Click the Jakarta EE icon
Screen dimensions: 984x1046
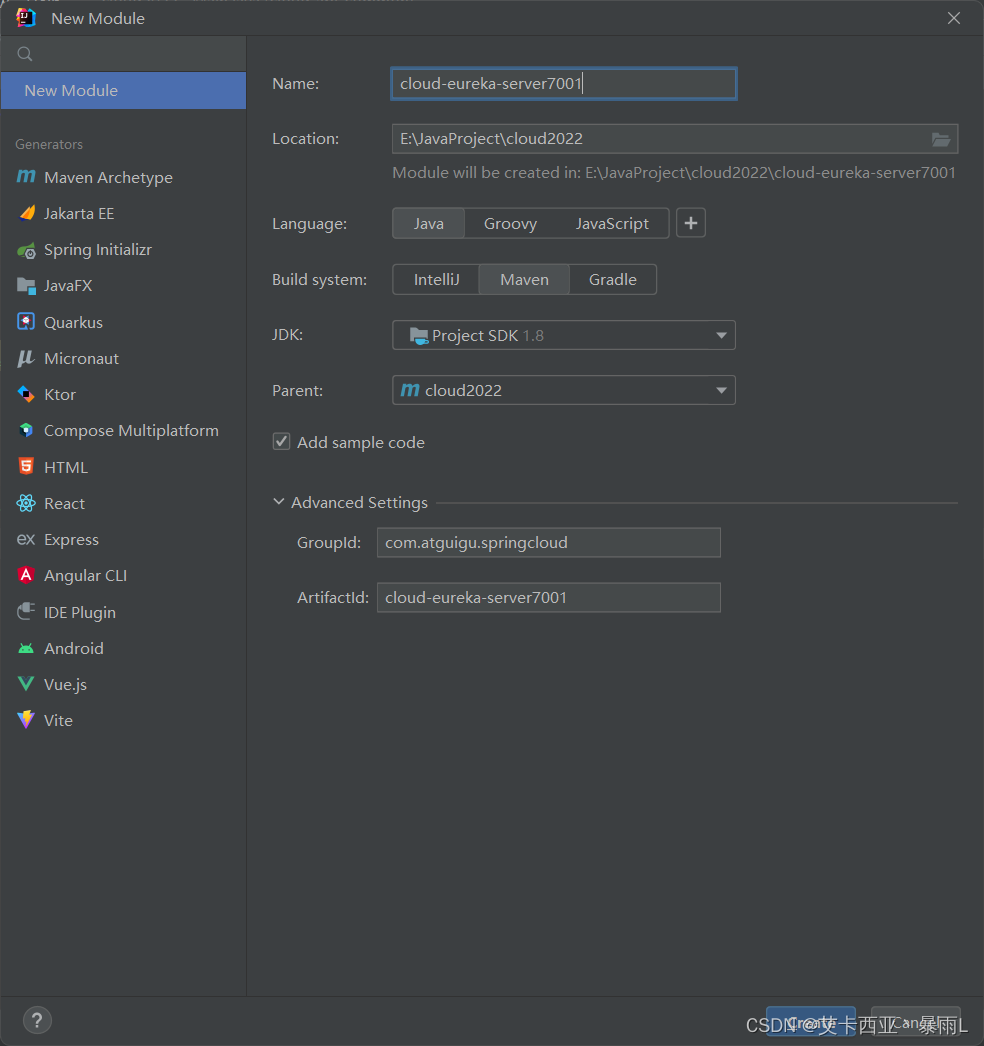point(27,213)
